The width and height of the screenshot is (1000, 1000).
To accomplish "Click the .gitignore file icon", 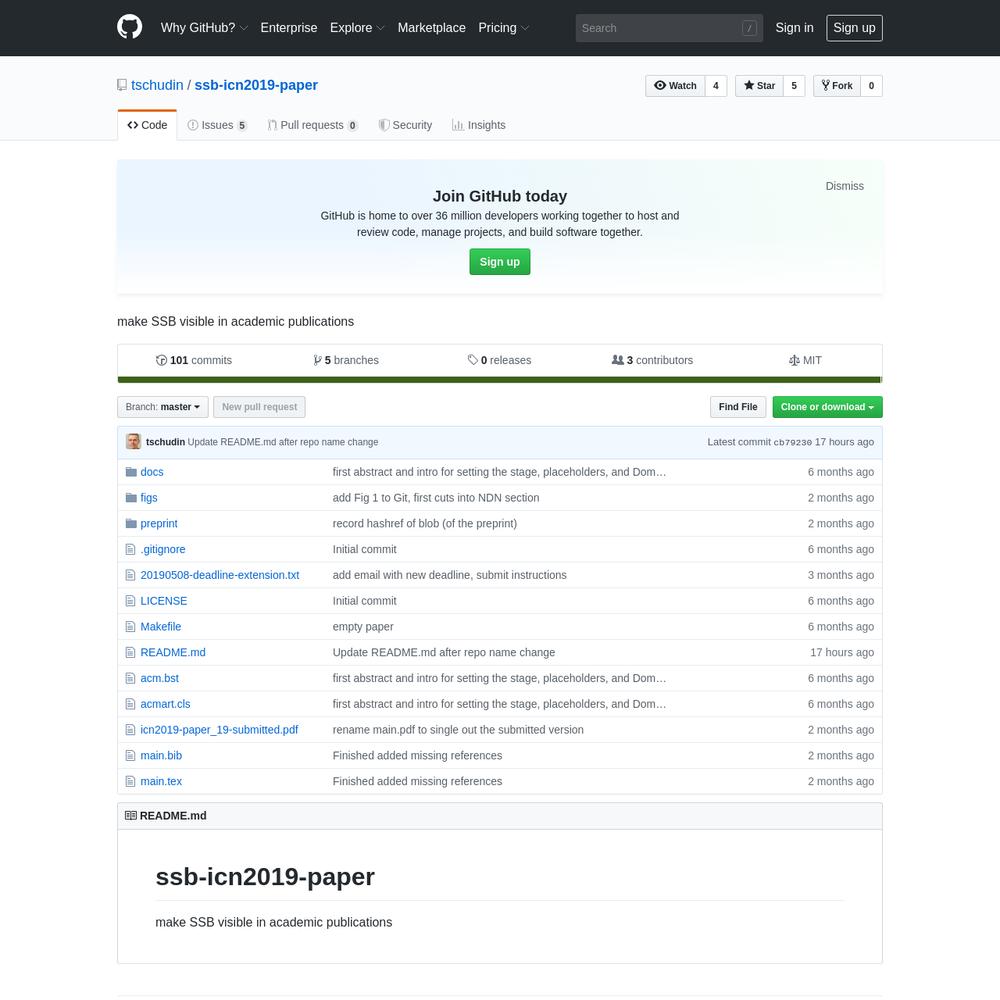I will (131, 549).
